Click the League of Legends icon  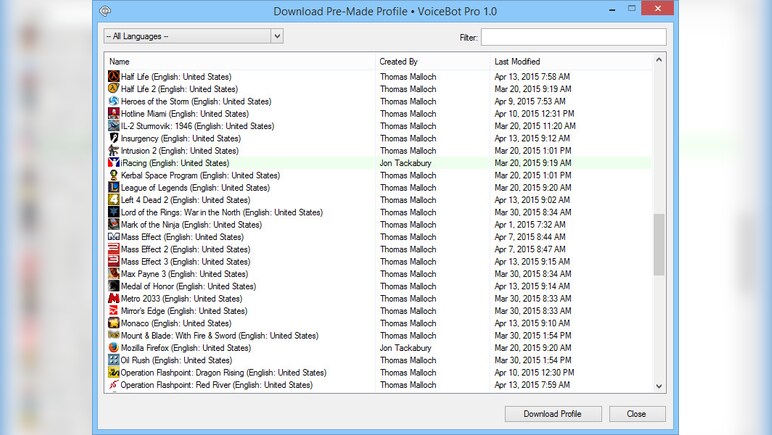(x=114, y=187)
